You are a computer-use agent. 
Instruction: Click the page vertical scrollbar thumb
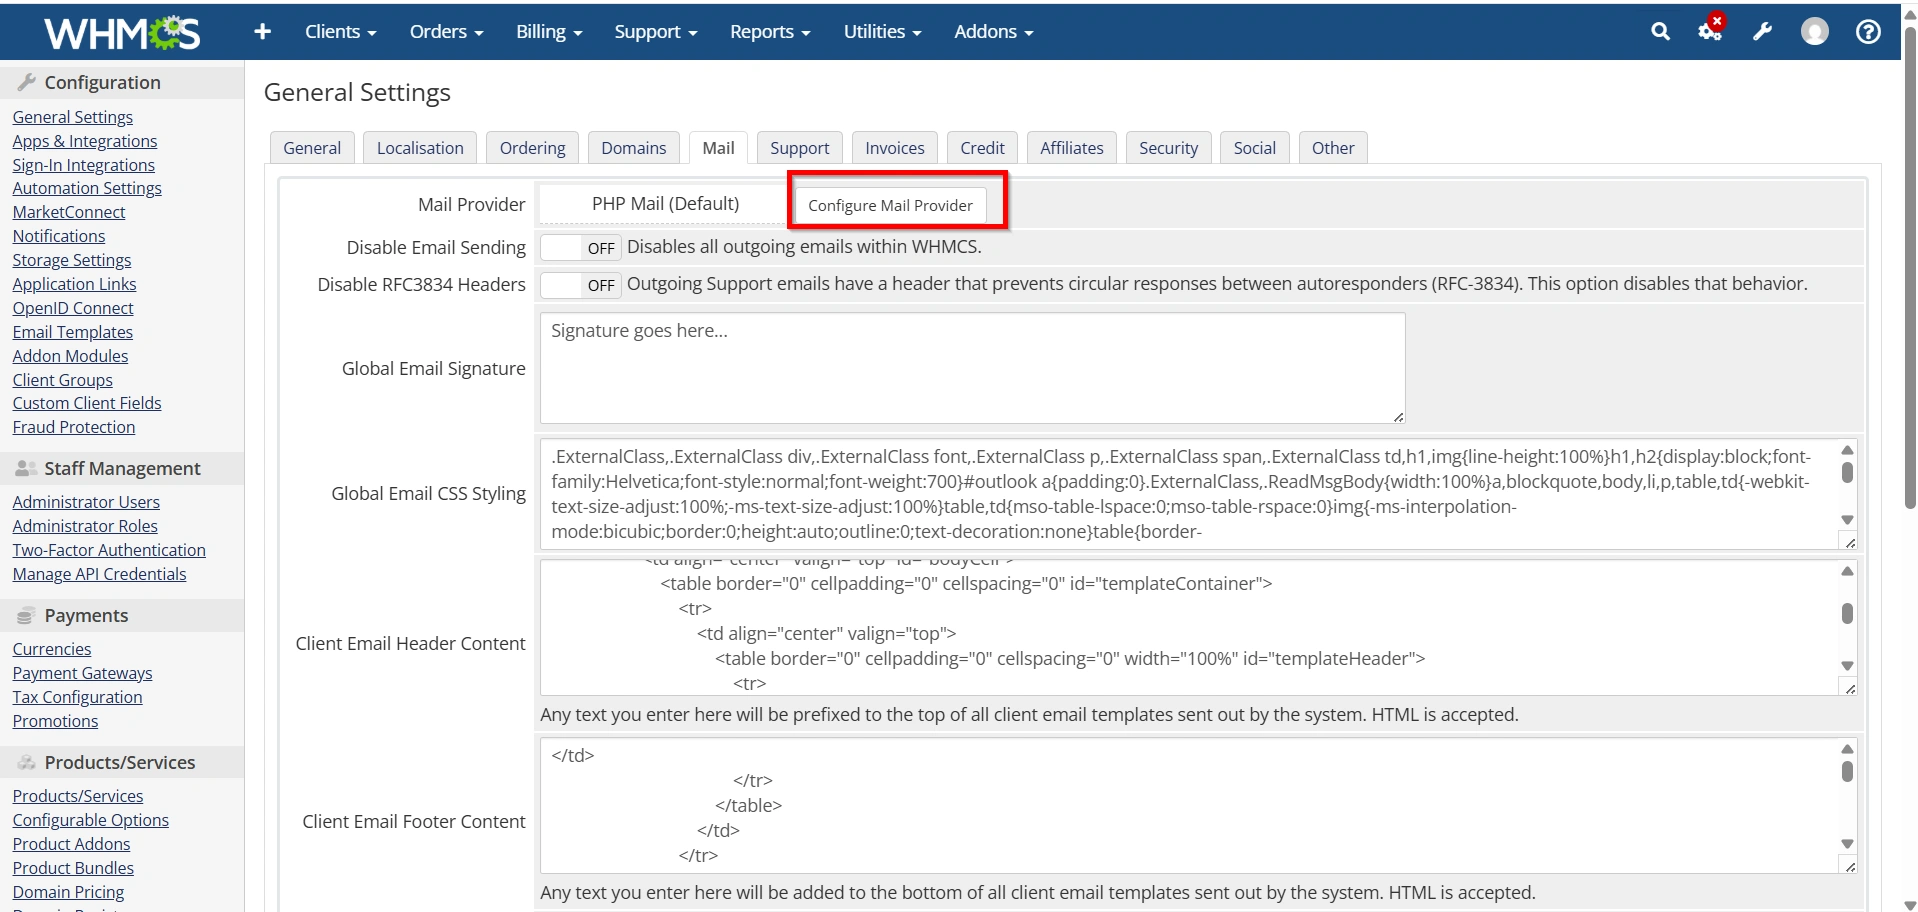(1909, 270)
